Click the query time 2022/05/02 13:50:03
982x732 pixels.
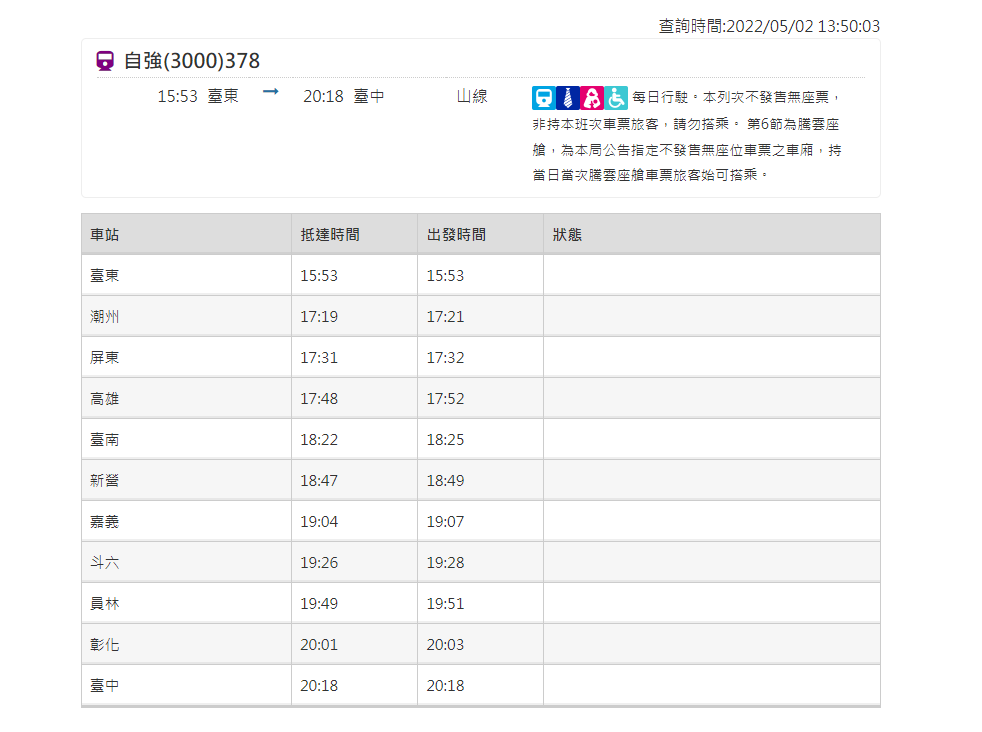pos(803,26)
